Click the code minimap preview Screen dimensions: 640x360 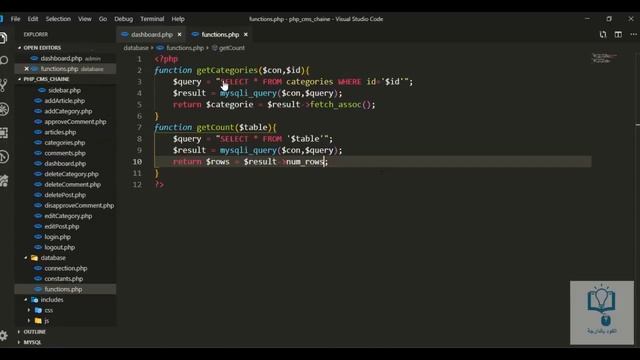tap(604, 58)
